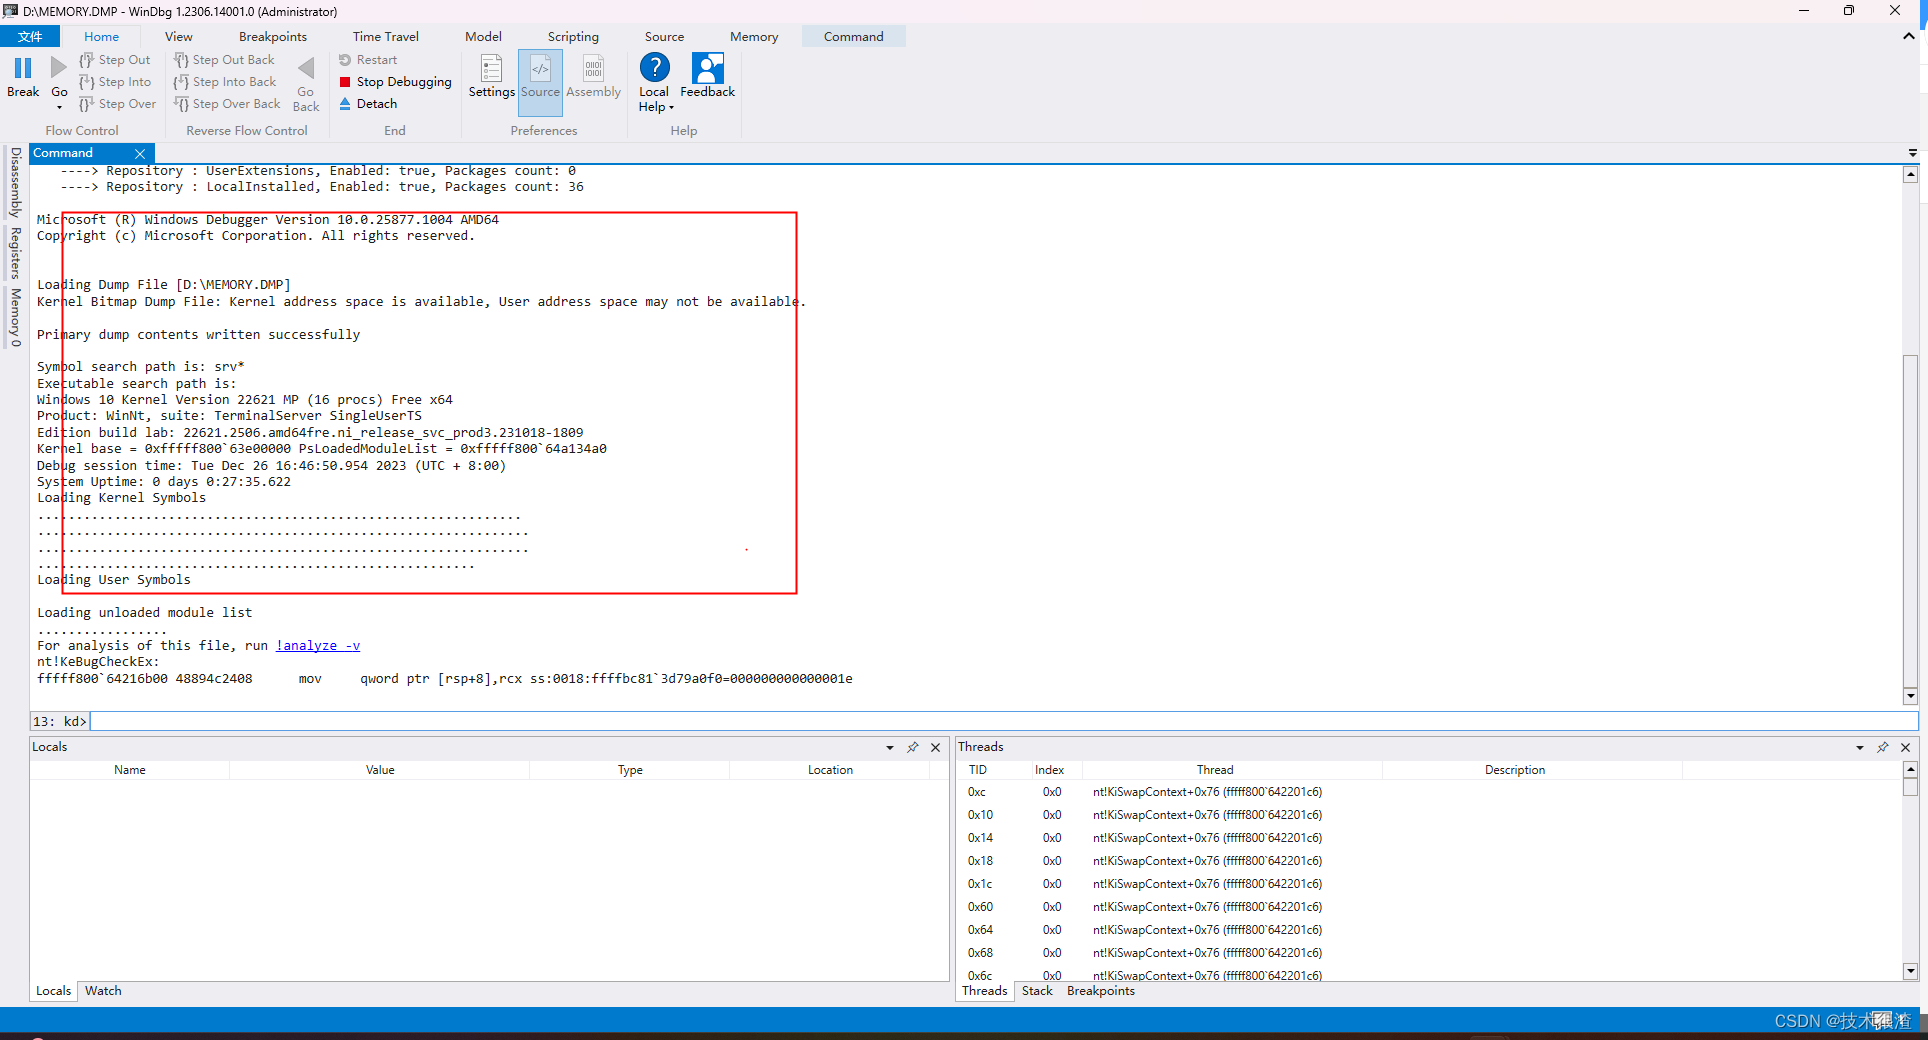Pin the Locals panel
The image size is (1928, 1040).
point(912,748)
